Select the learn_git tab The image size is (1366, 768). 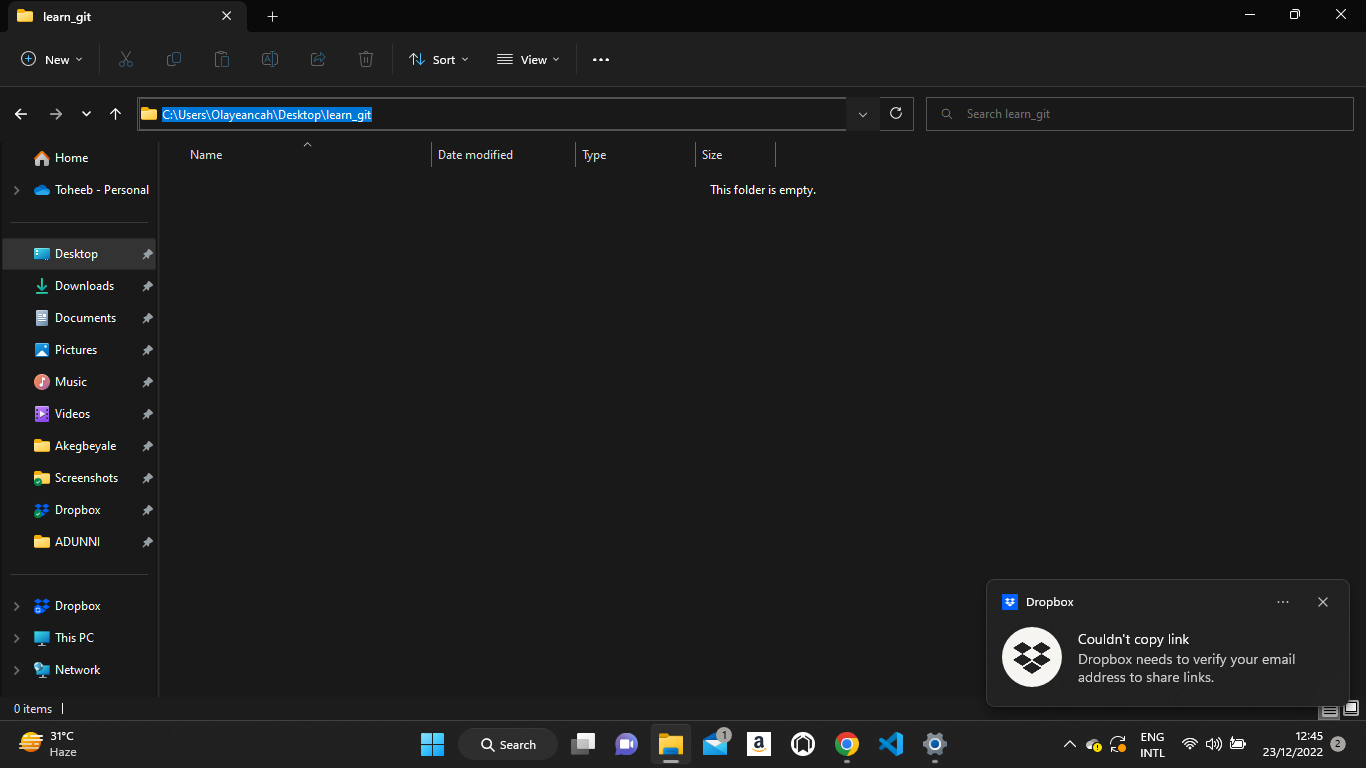point(126,16)
